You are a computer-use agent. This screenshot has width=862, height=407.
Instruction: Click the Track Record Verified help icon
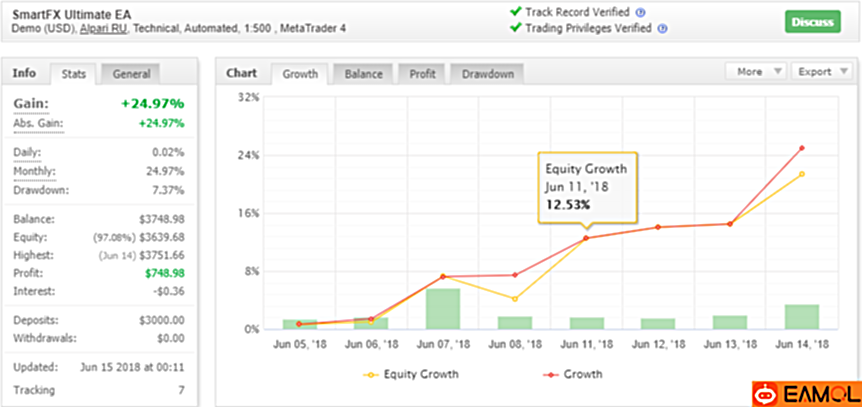tap(640, 13)
